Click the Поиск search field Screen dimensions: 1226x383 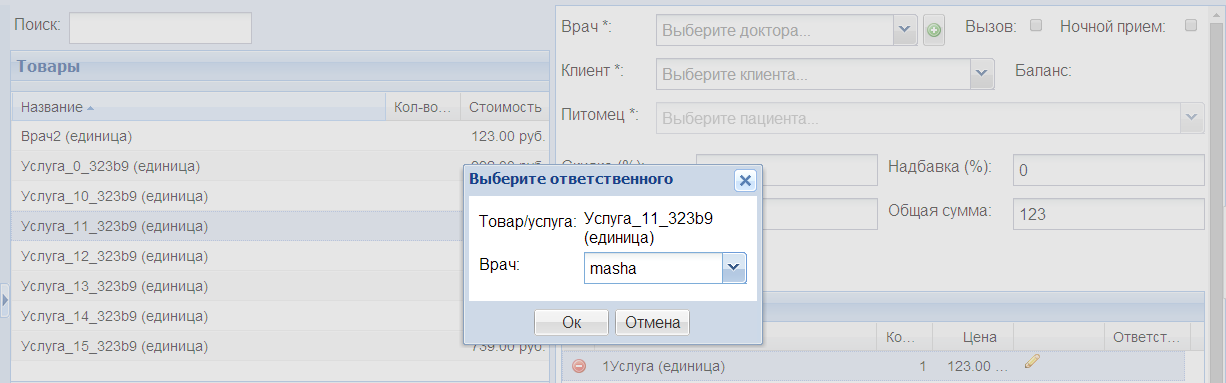(x=160, y=28)
